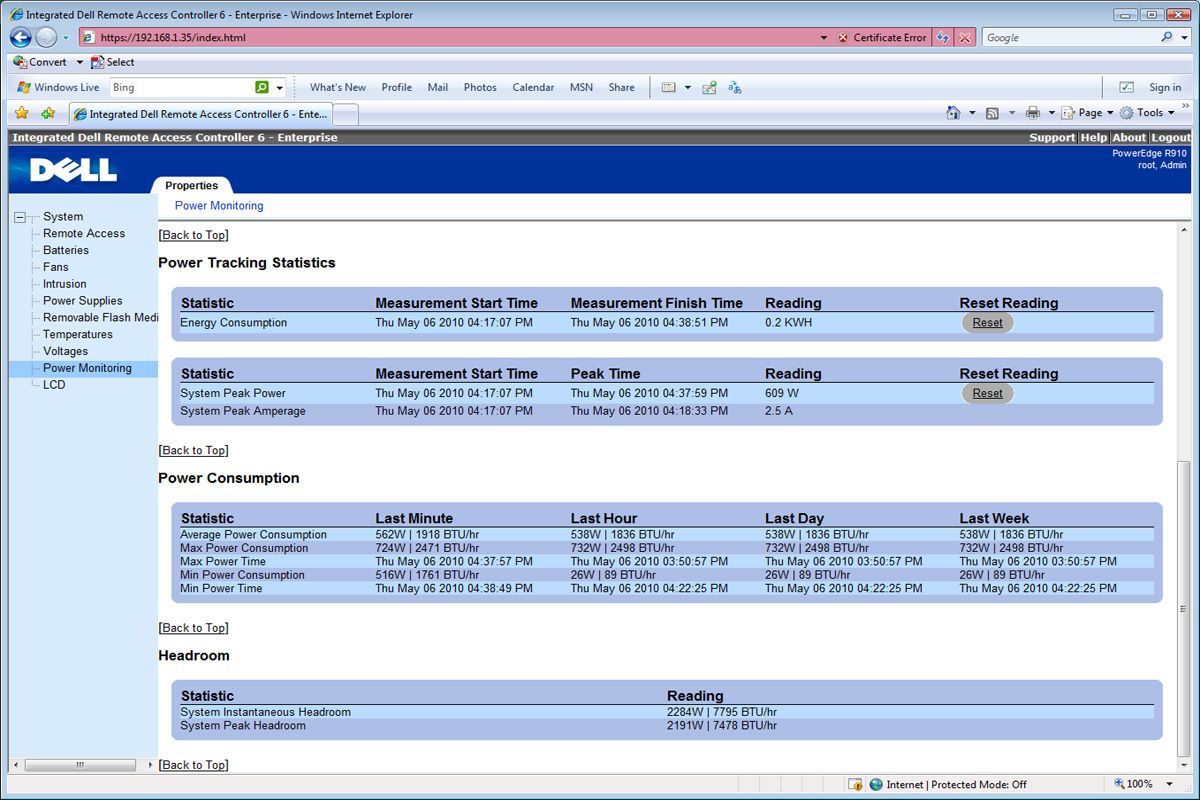The height and width of the screenshot is (800, 1200).
Task: Select Fans in navigation tree
Action: coord(56,267)
